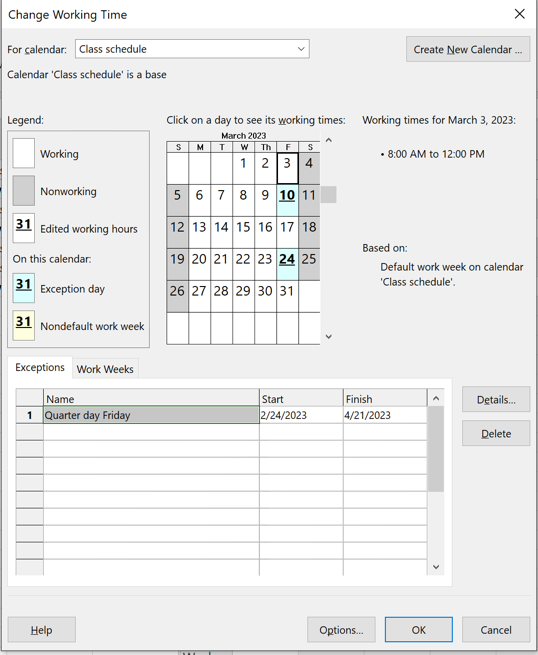
Task: Click the calendar scrollbar thumb
Action: point(329,195)
